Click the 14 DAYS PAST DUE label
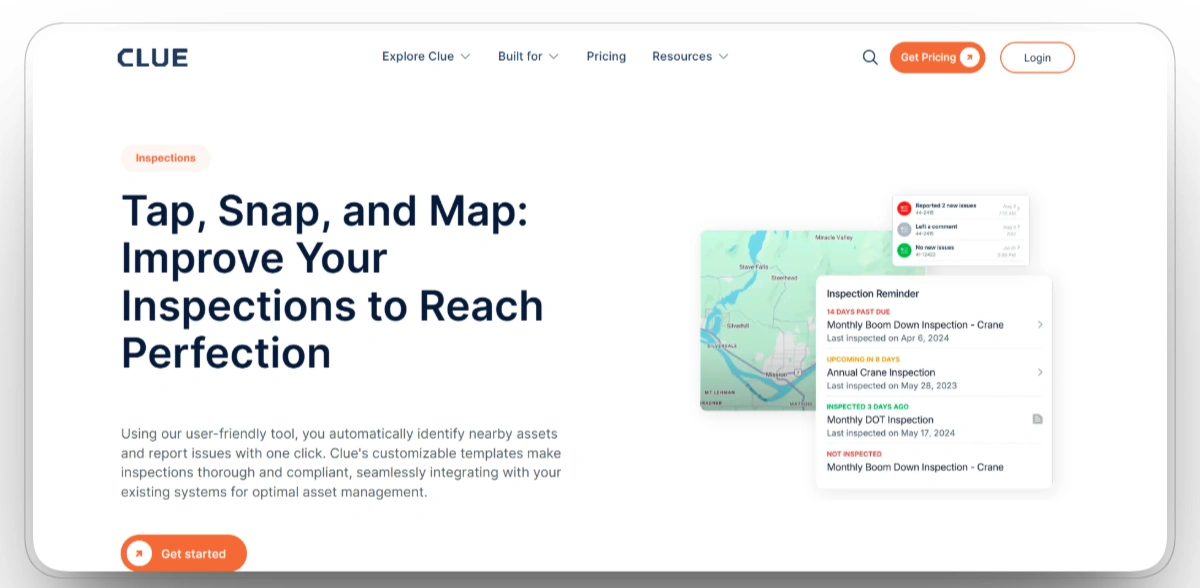The image size is (1200, 588). 858,312
